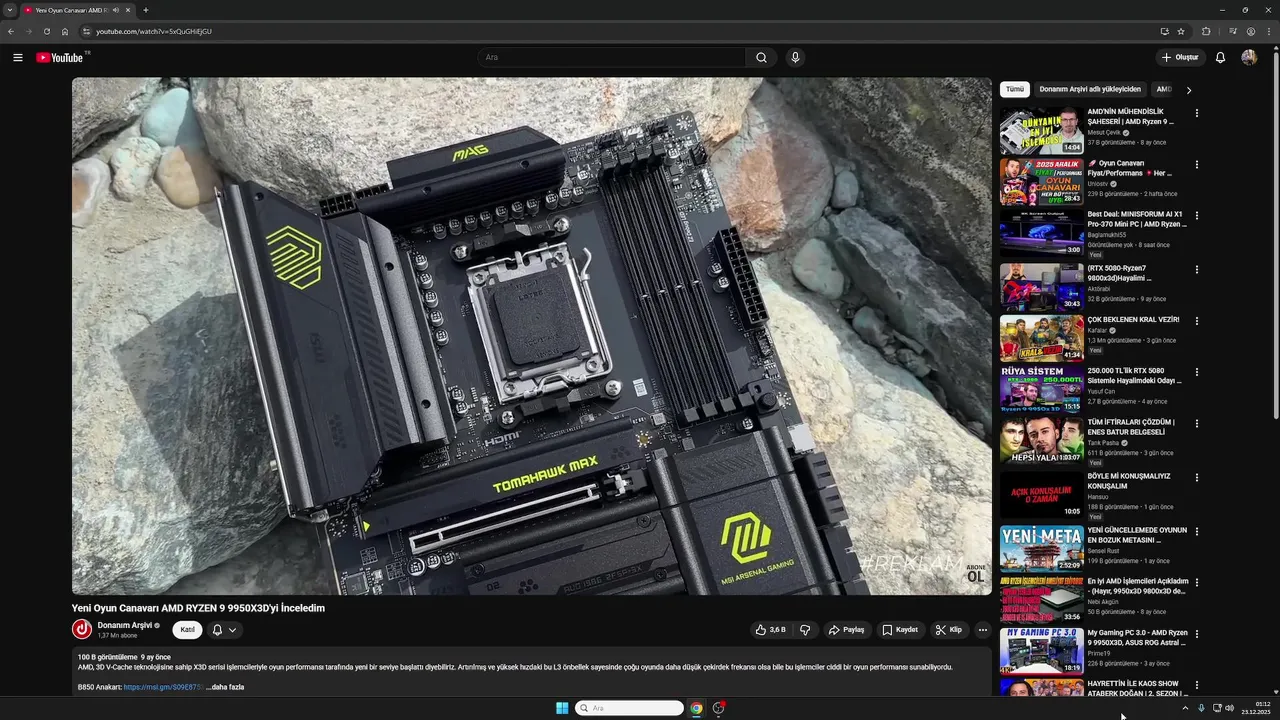Screen dimensions: 1280x720
Task: Open En İyi AMD İşlemcileri Açıkladım title
Action: [x=1137, y=586]
